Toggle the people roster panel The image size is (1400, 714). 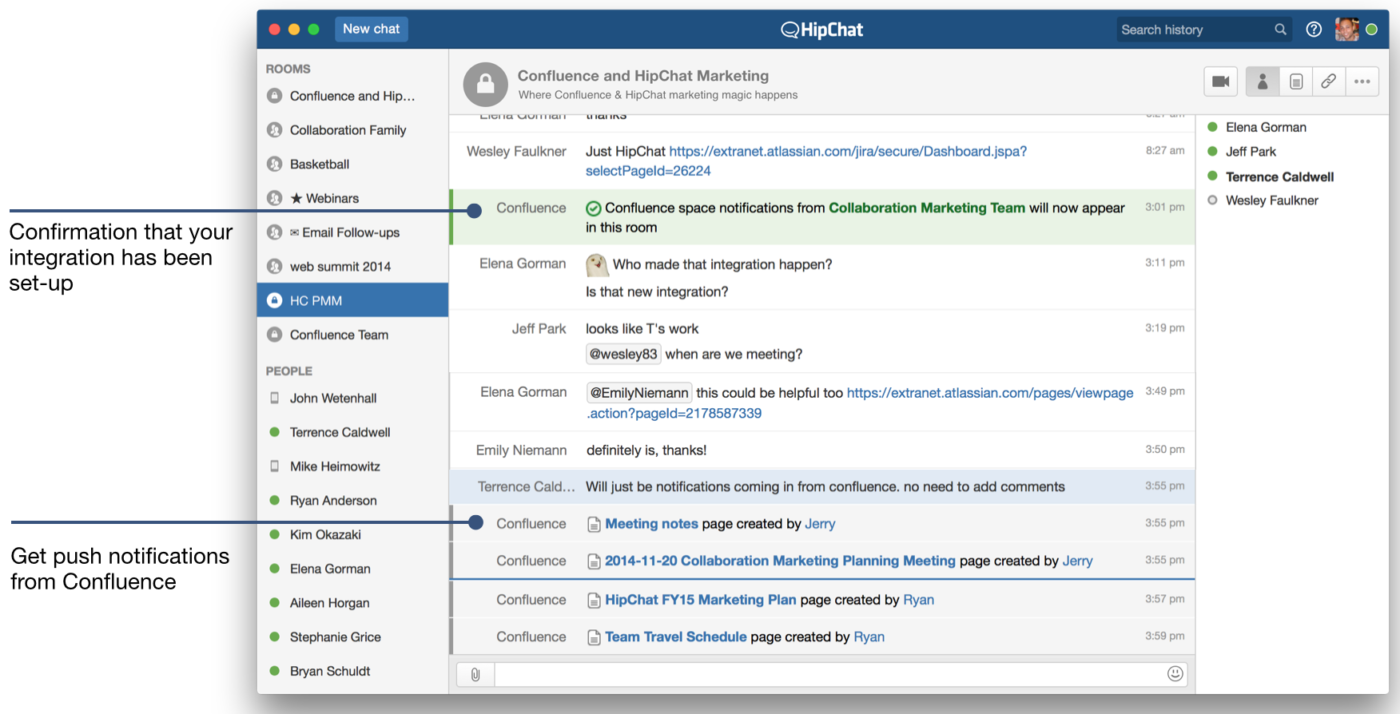(1262, 81)
